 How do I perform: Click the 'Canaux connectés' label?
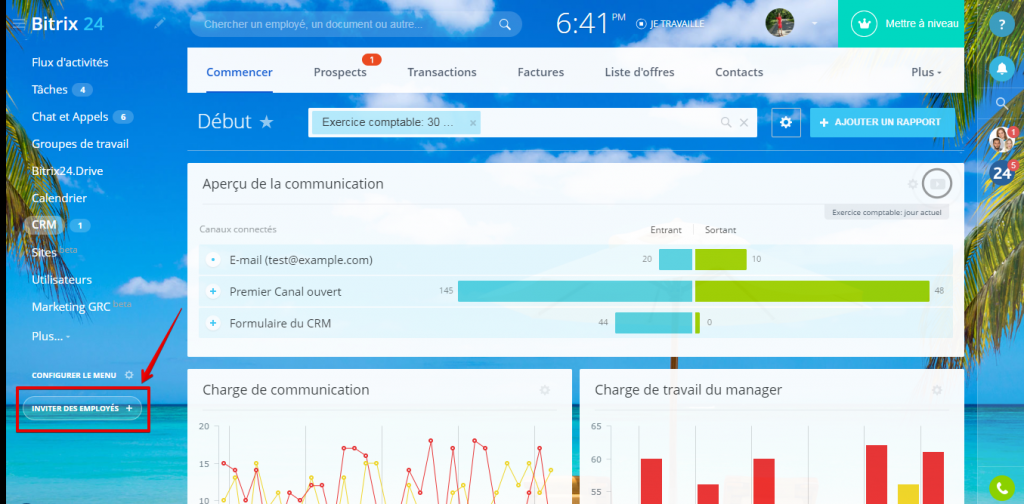[x=238, y=229]
